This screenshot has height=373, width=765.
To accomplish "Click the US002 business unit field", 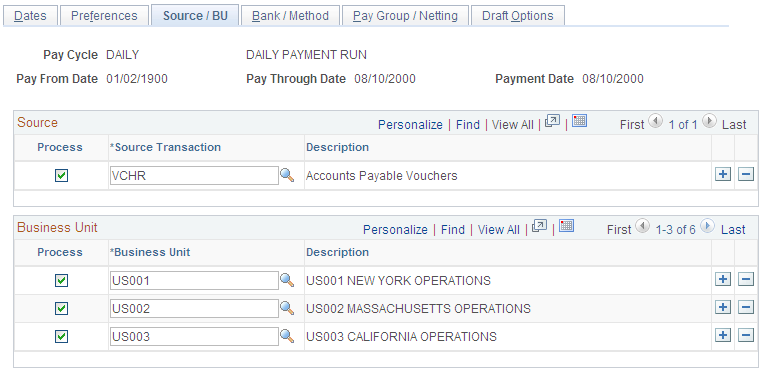I will click(x=194, y=309).
